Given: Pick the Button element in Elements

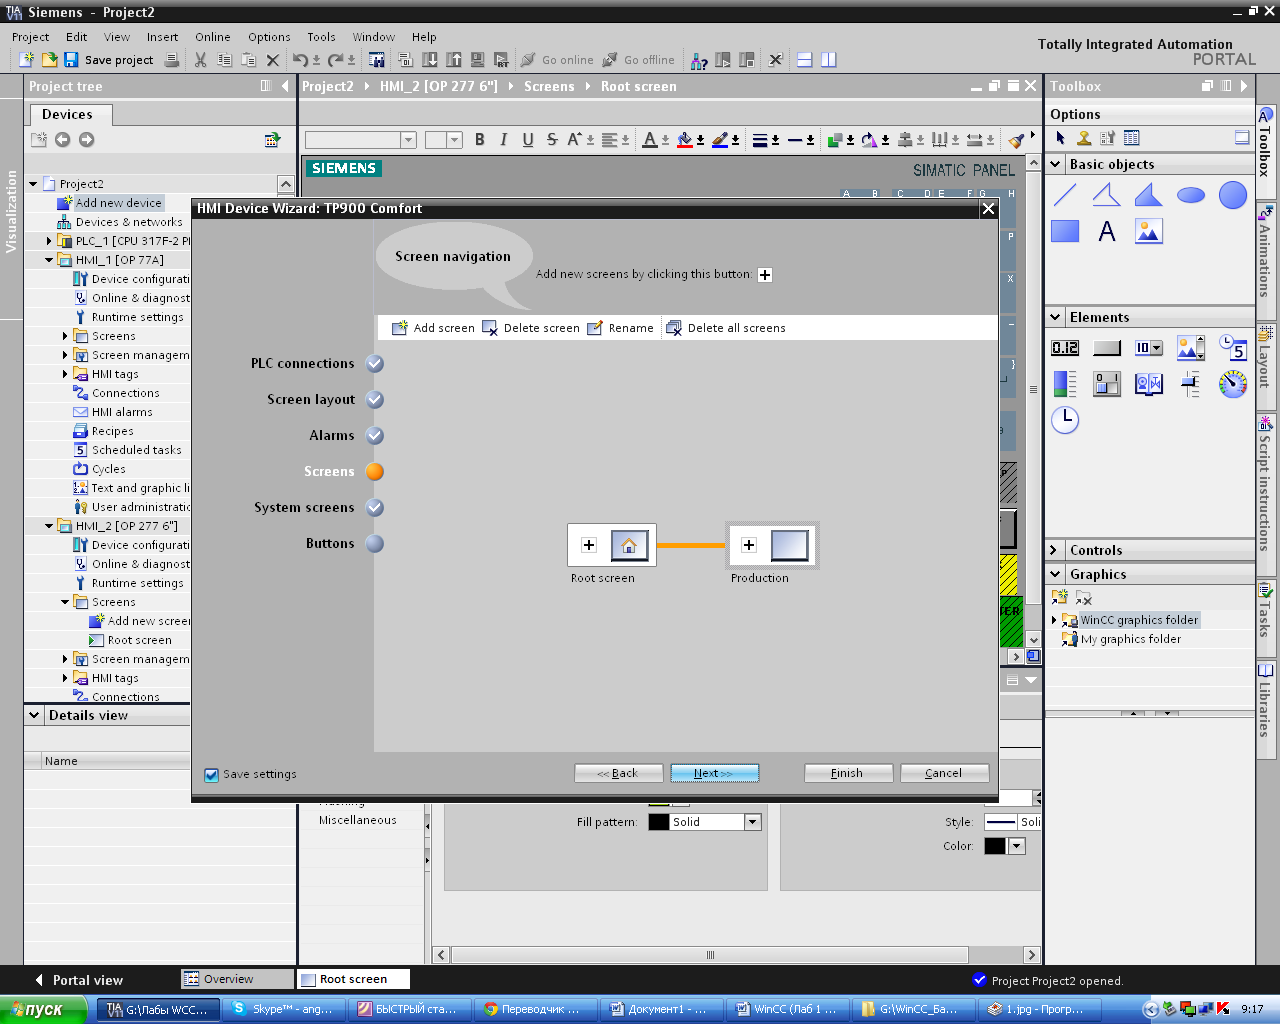Looking at the screenshot, I should (x=1106, y=348).
